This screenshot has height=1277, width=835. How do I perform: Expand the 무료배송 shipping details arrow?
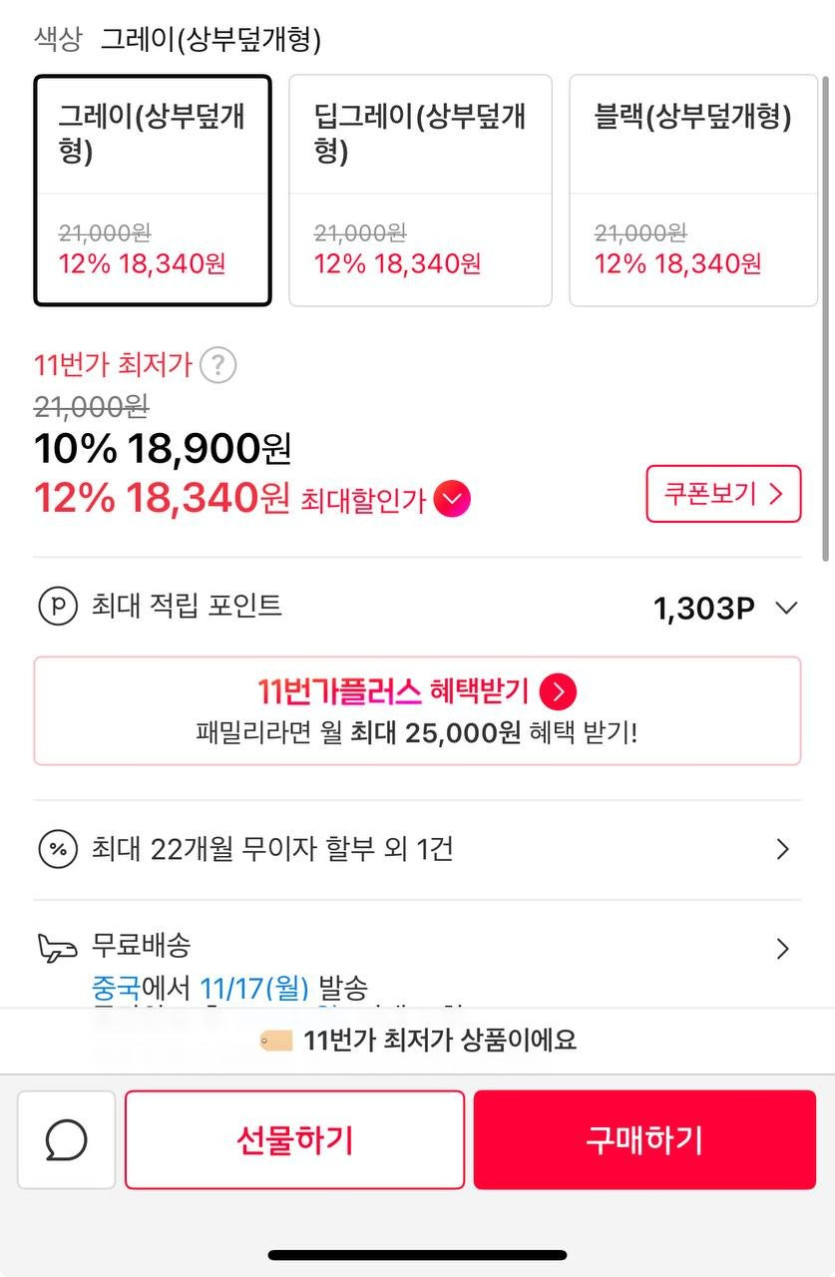[783, 948]
